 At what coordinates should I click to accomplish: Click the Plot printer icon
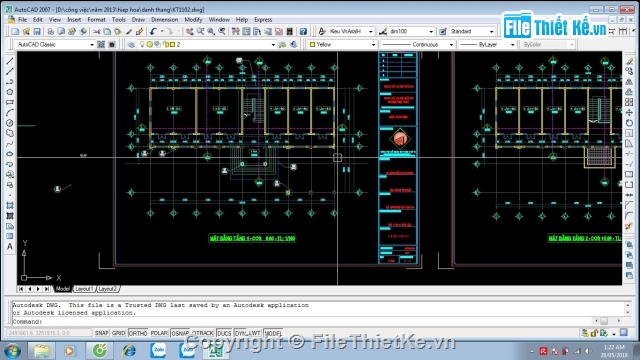point(50,31)
